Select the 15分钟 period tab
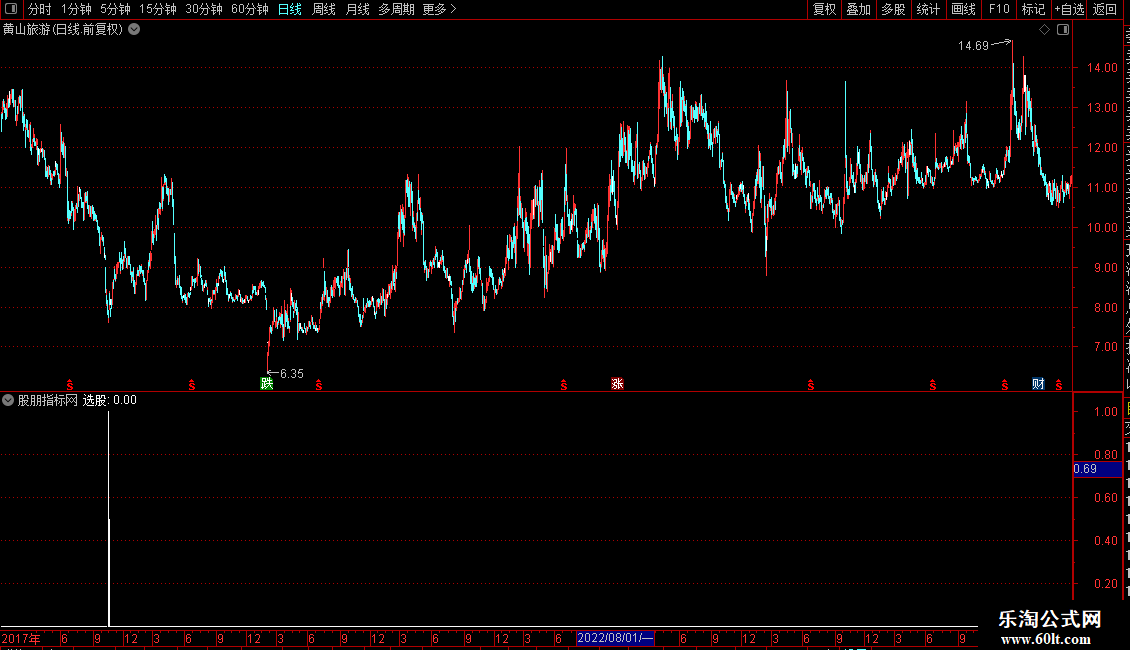This screenshot has height=650, width=1130. coord(158,9)
